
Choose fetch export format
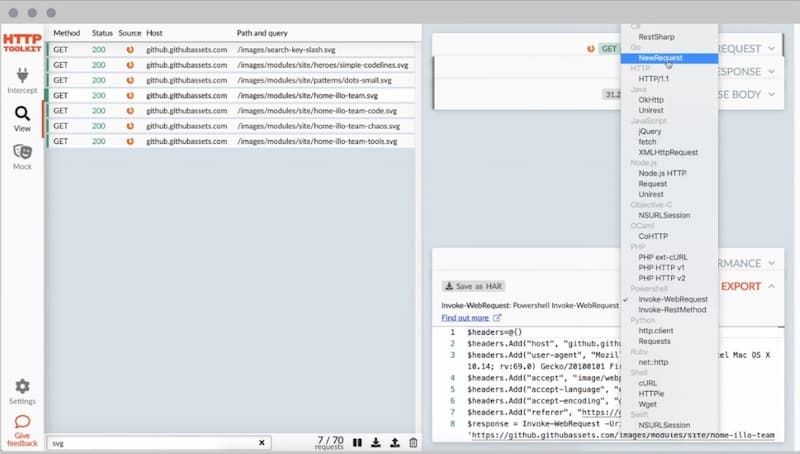647,142
